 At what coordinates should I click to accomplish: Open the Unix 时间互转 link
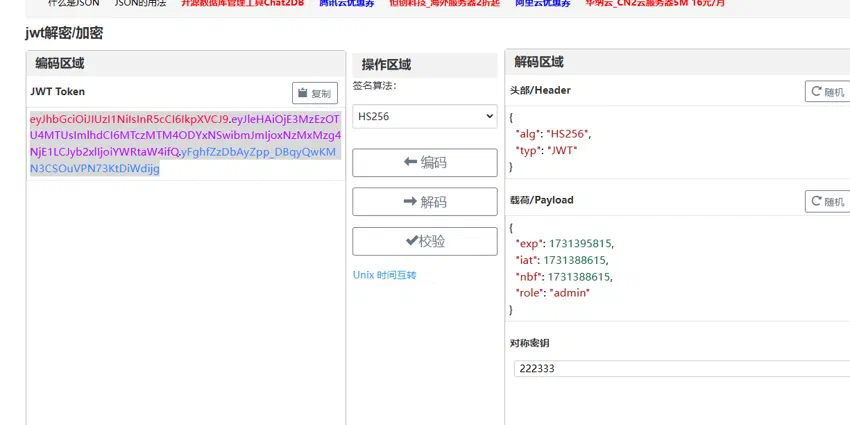[x=384, y=275]
